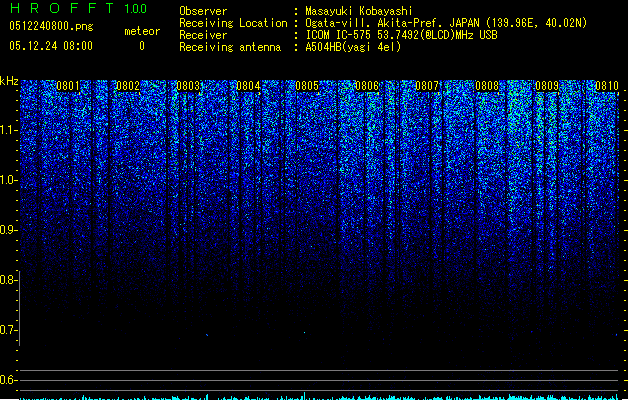
Task: Click antenna text A504HB(yagi 4el)
Action: 353,47
